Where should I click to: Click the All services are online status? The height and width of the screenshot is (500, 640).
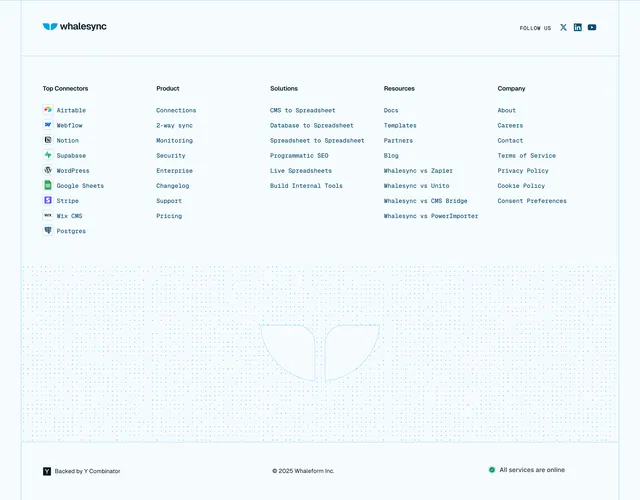click(x=532, y=470)
